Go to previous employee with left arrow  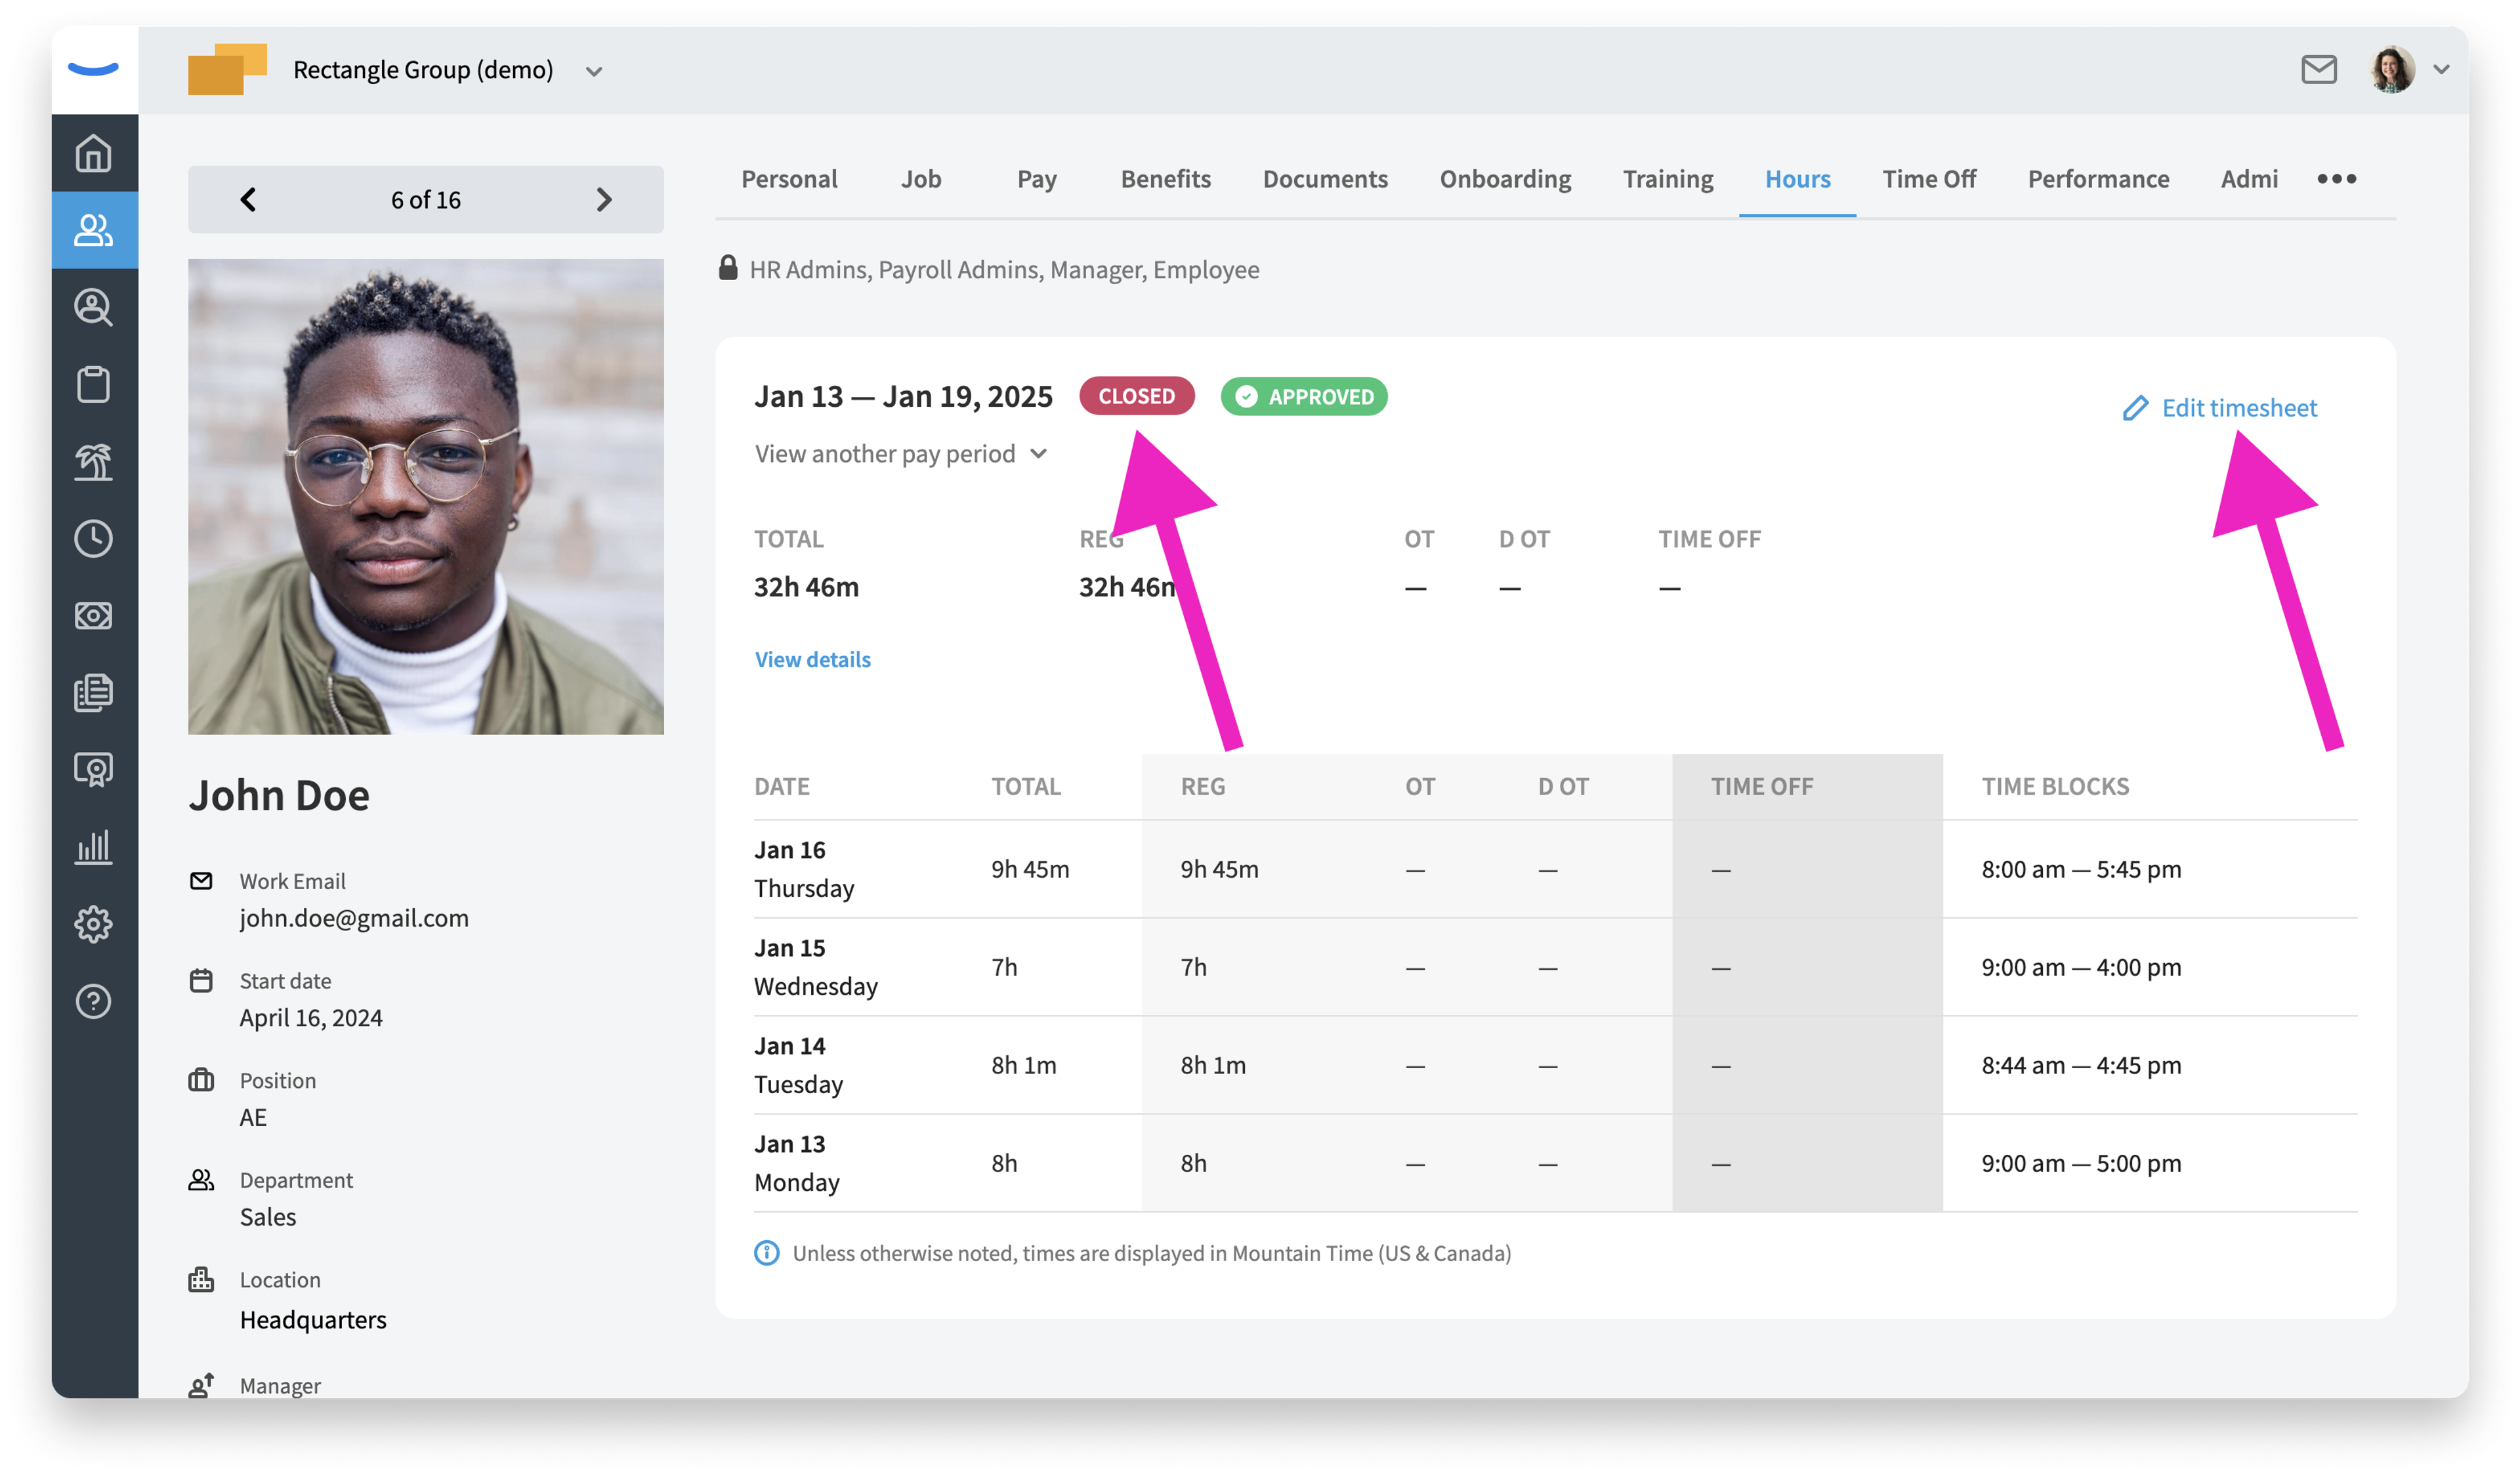(x=248, y=199)
